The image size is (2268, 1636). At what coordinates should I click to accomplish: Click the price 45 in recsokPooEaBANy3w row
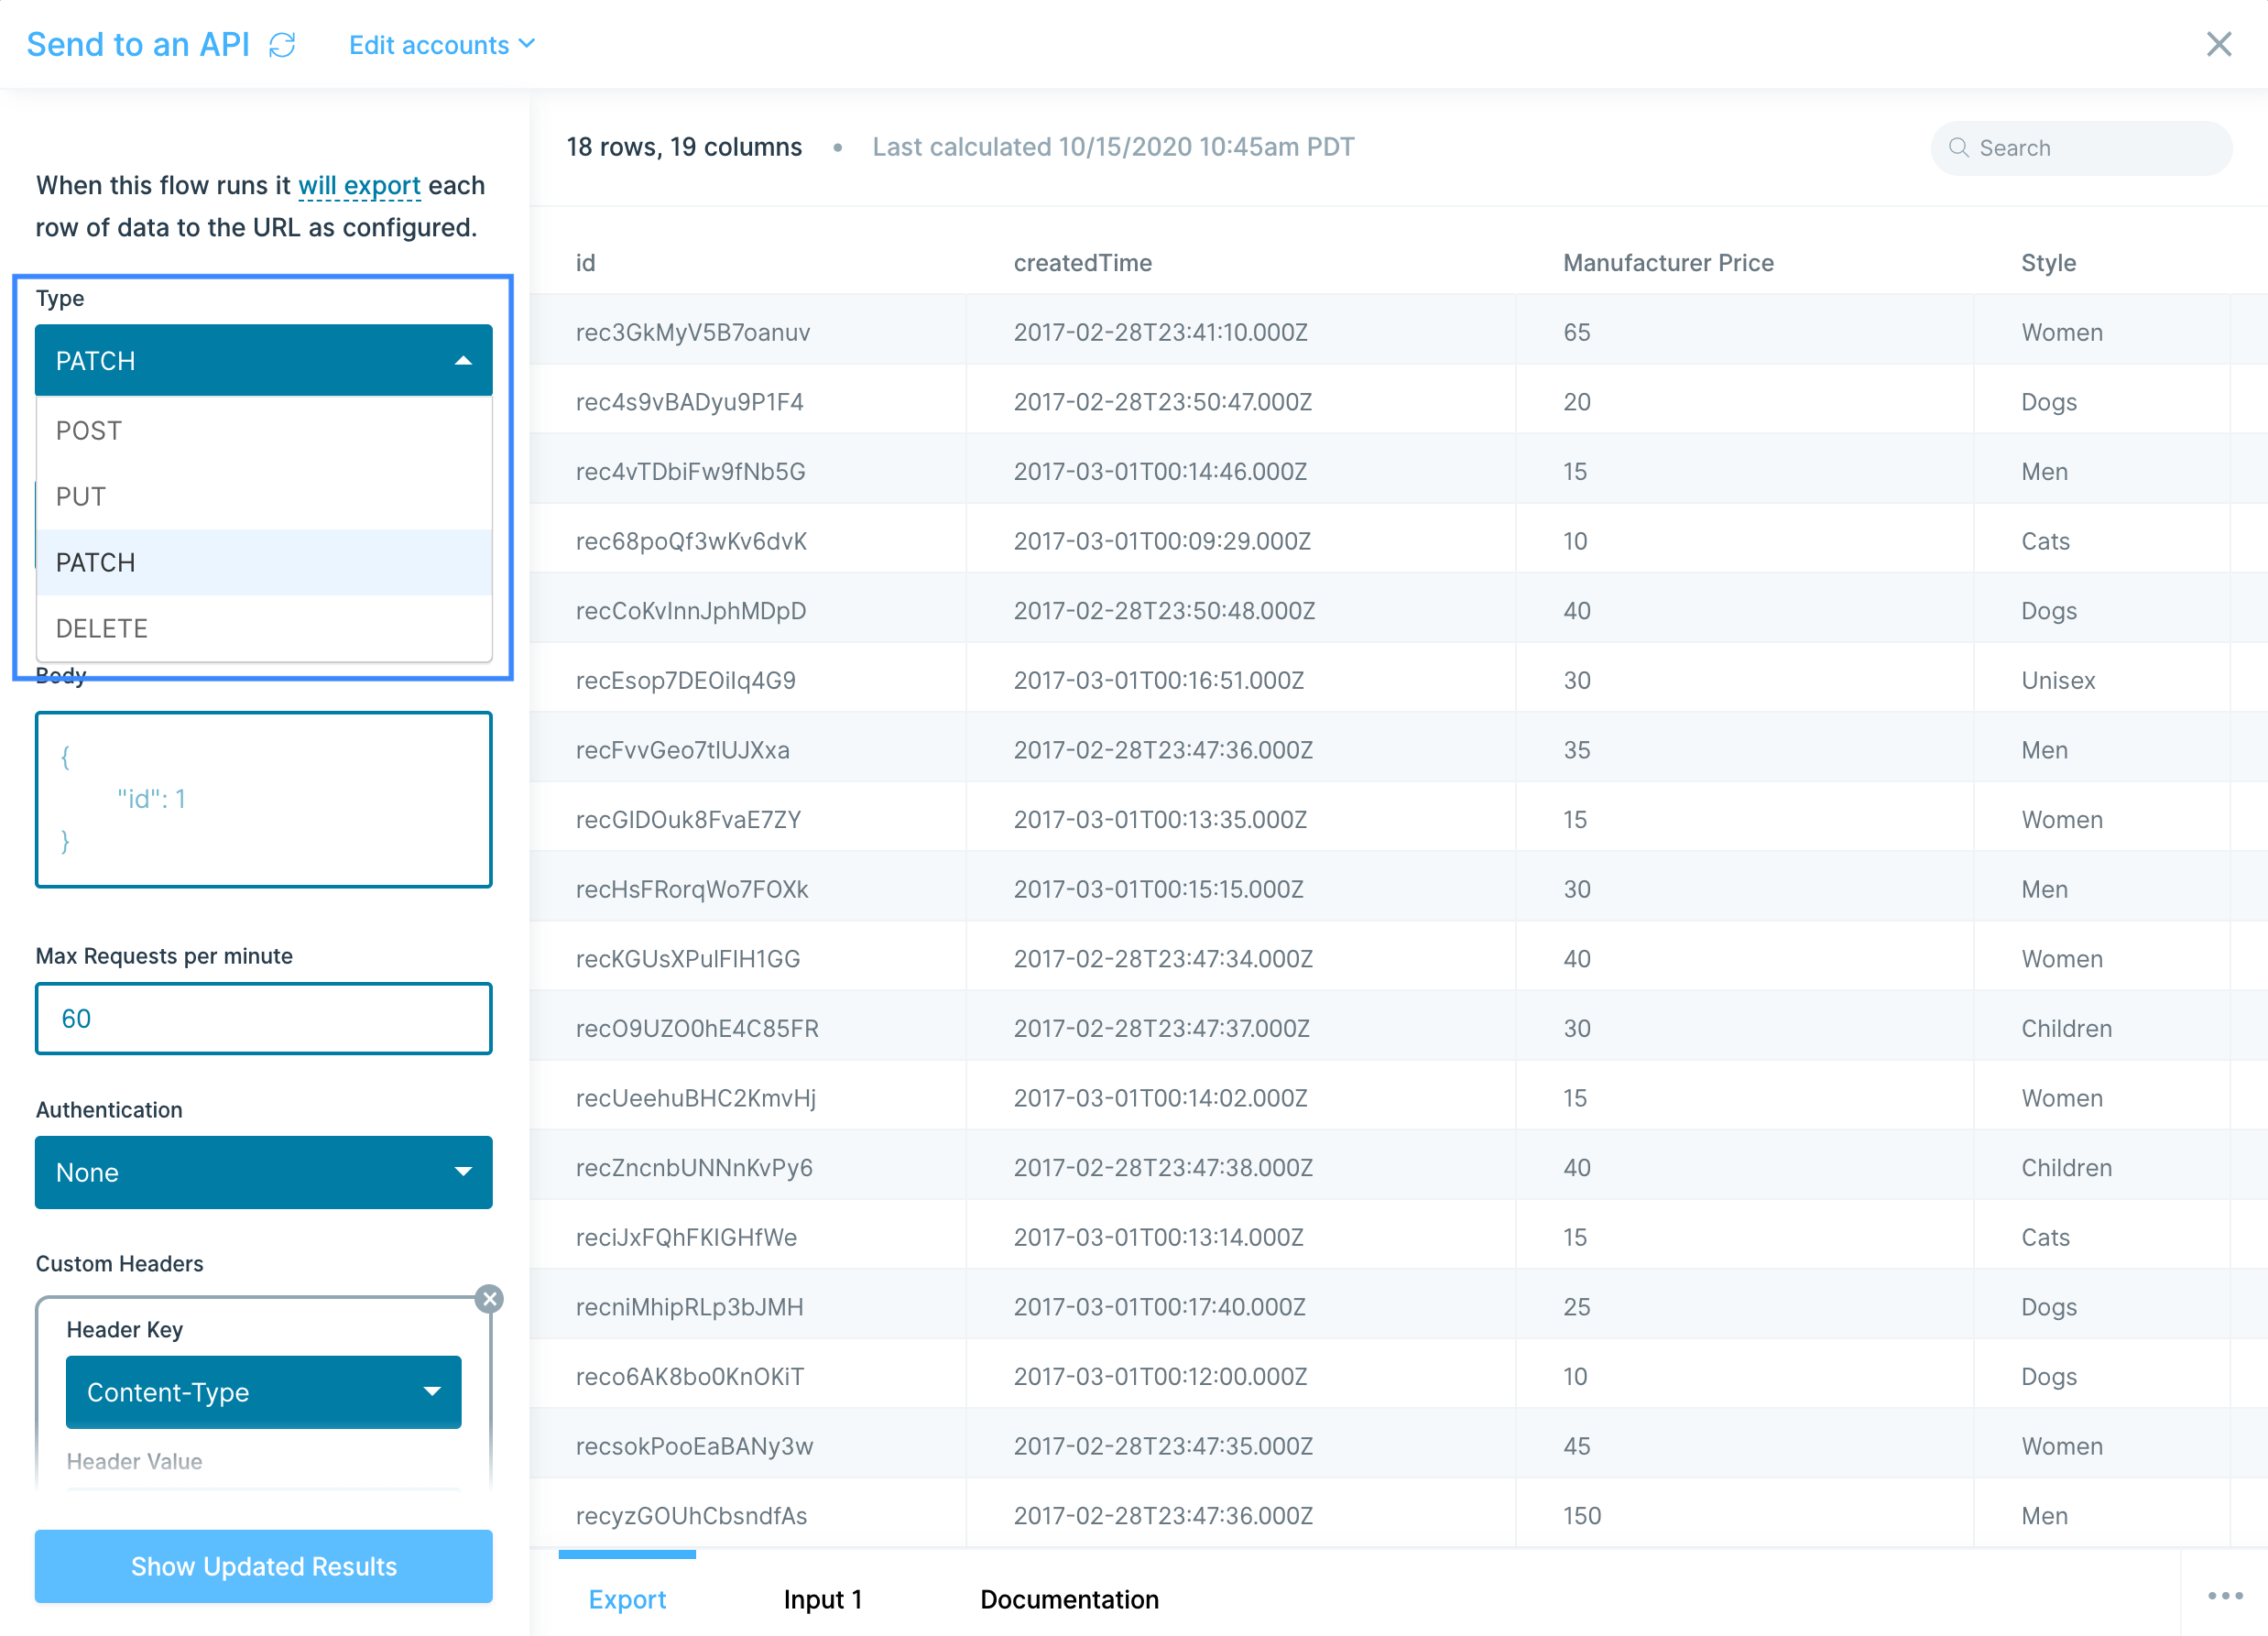tap(1577, 1446)
